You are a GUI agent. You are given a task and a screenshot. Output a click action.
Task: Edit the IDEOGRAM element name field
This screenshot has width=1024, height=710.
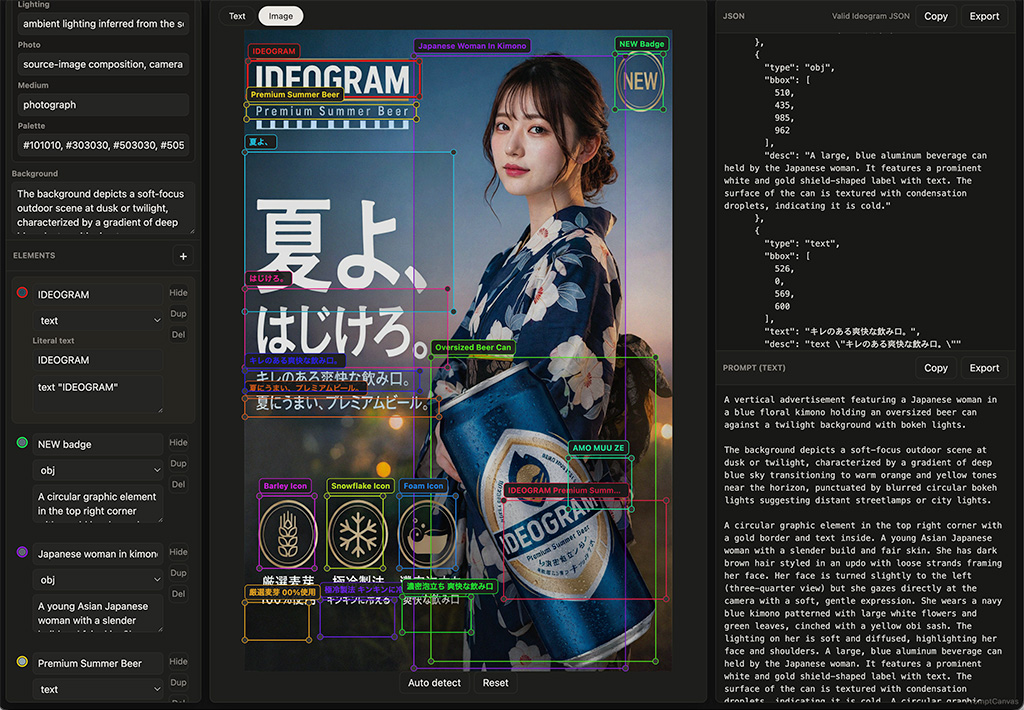(x=97, y=295)
